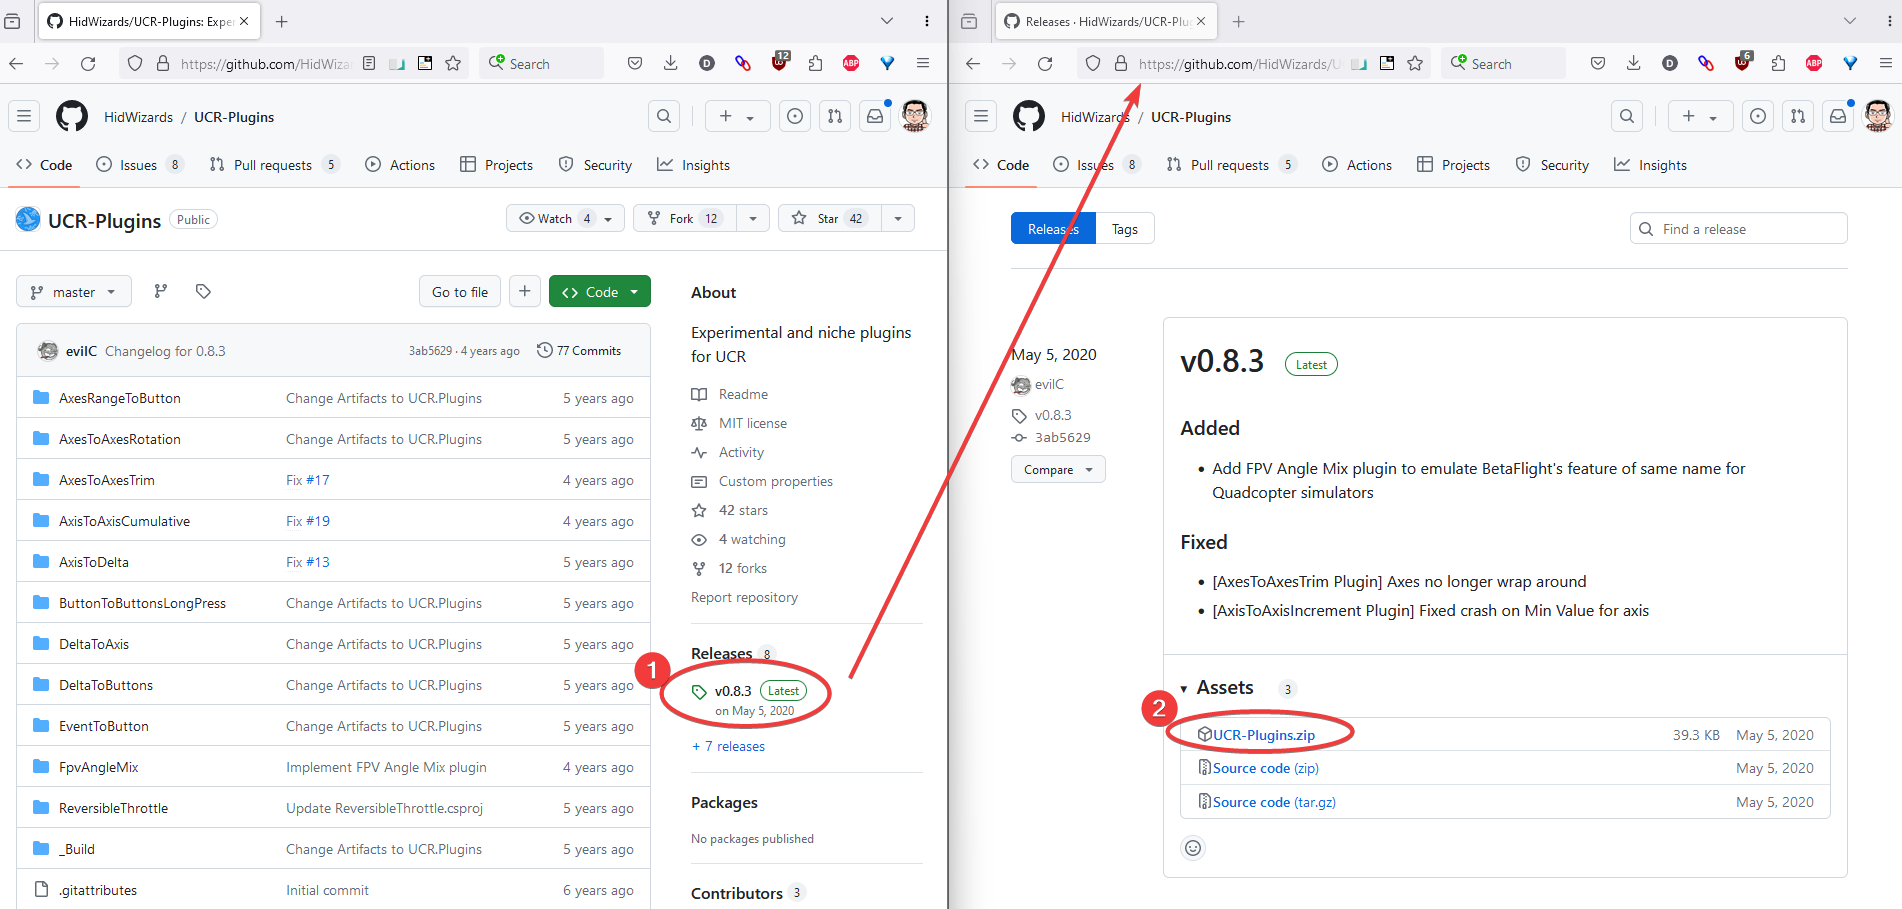
Task: Click right browser URL address bar
Action: pyautogui.click(x=1252, y=63)
